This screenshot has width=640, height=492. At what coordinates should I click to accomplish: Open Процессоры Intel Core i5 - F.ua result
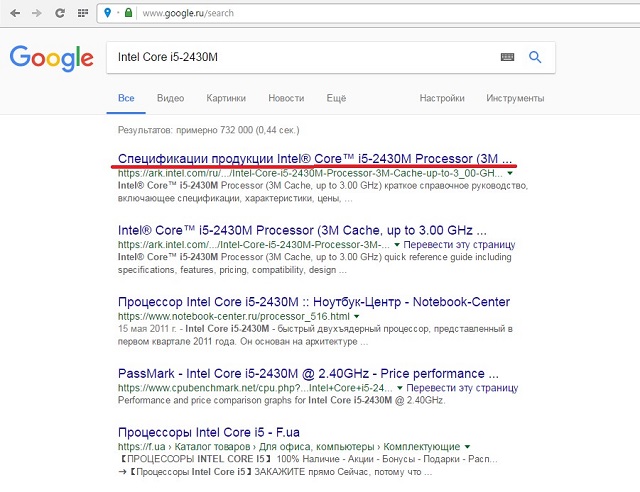click(x=209, y=432)
